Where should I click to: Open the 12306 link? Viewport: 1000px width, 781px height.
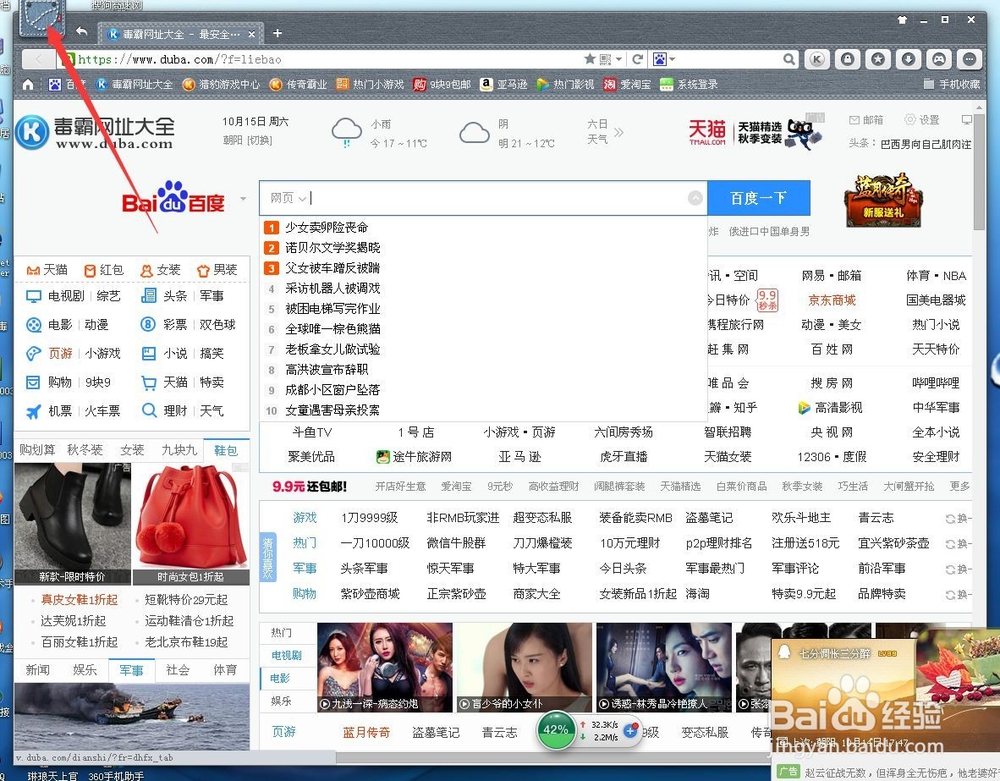pos(814,457)
